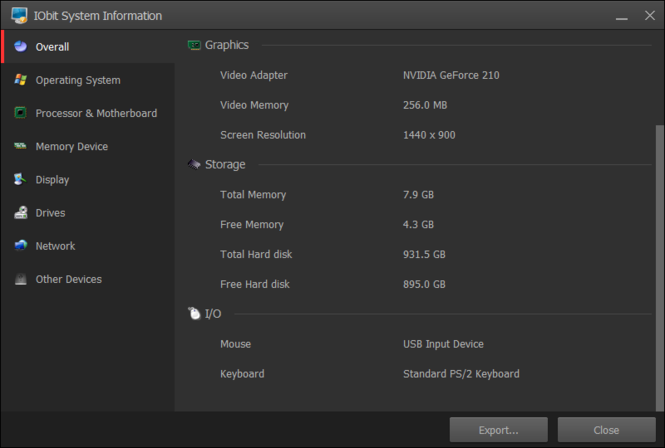Click the NVIDIA GeForce 210 value
This screenshot has height=448, width=665.
(451, 75)
